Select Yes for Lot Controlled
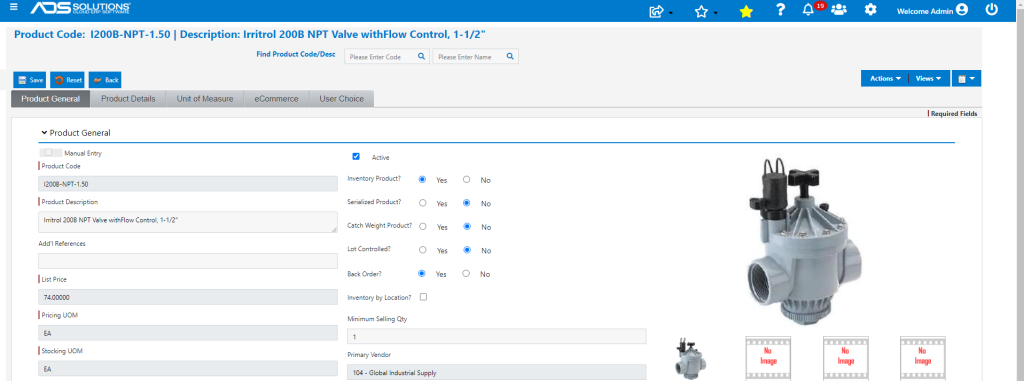The height and width of the screenshot is (381, 1024). pyautogui.click(x=423, y=250)
